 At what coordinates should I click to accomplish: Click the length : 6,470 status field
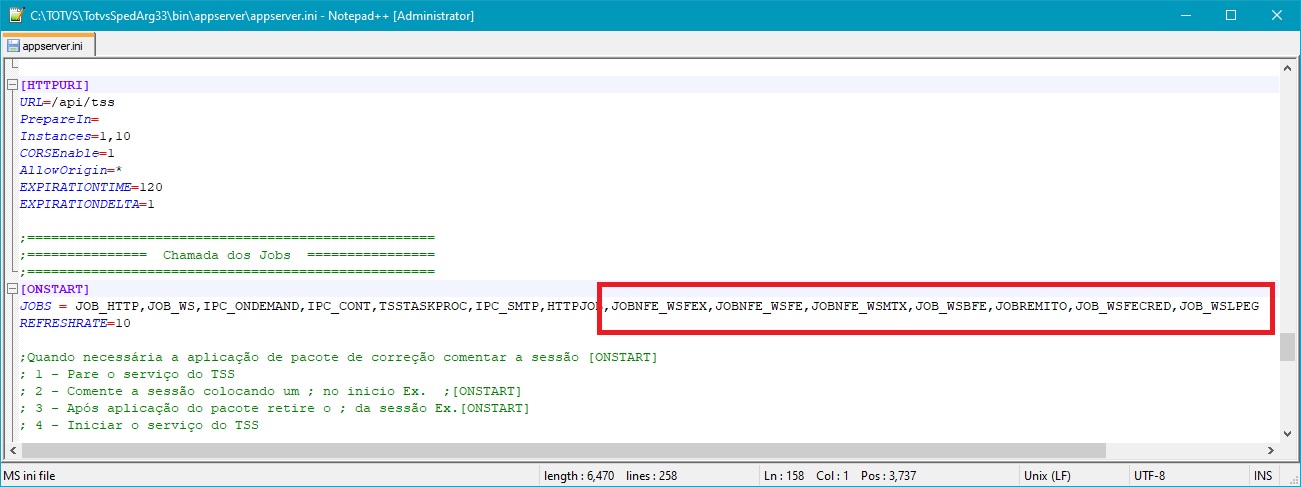579,476
